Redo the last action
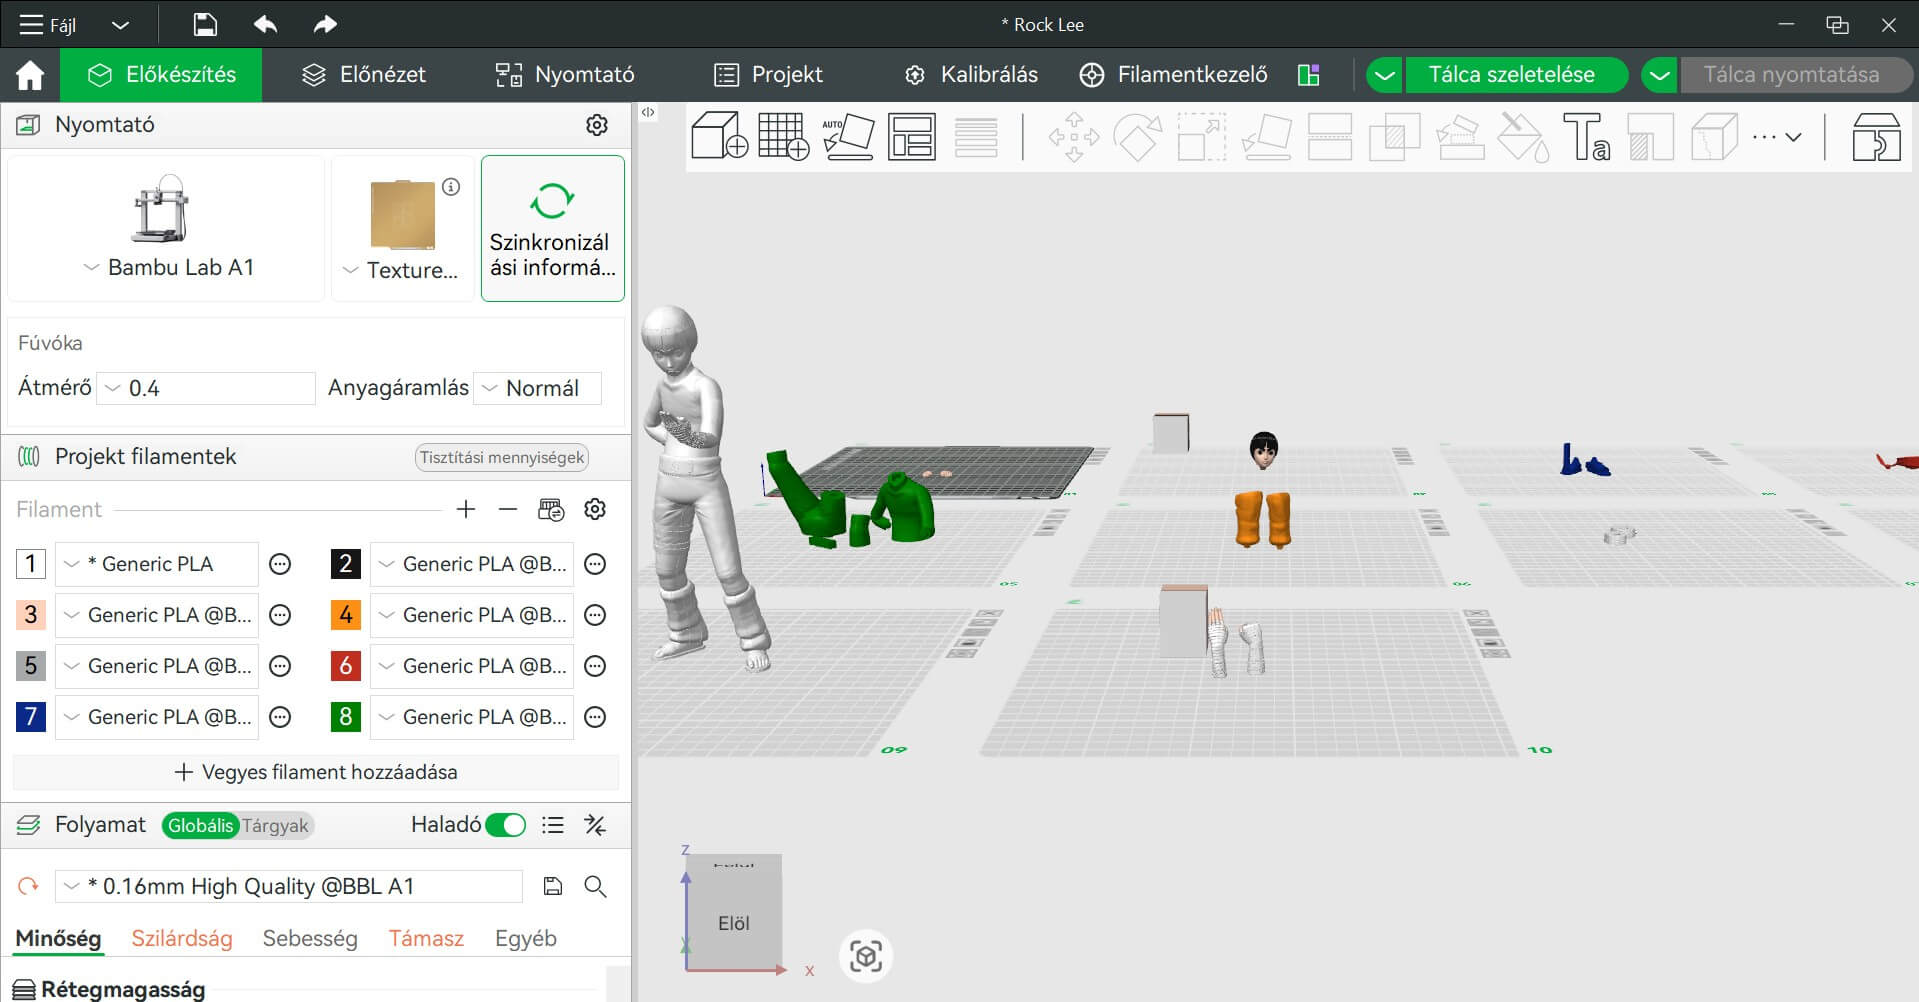Screen dimensions: 1919x1002 coord(325,24)
